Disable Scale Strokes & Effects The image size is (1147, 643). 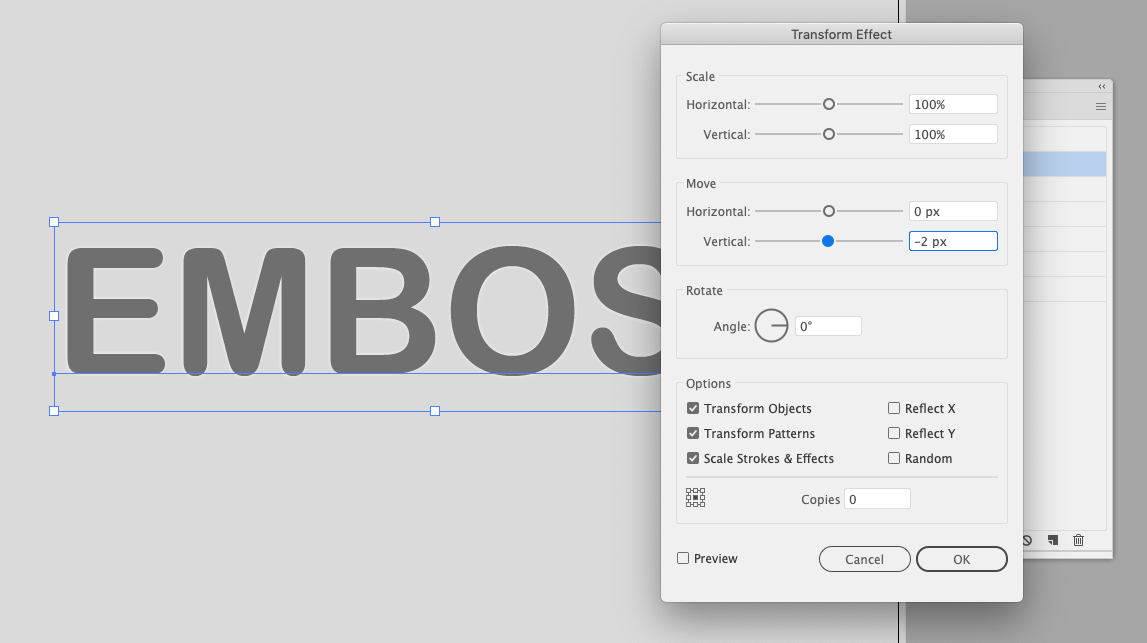(x=693, y=458)
